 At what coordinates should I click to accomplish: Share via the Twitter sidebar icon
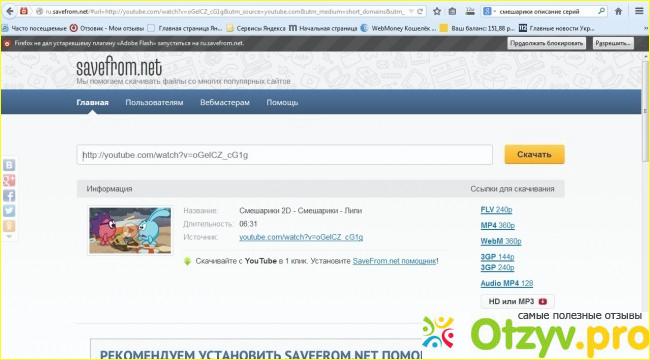(9, 211)
